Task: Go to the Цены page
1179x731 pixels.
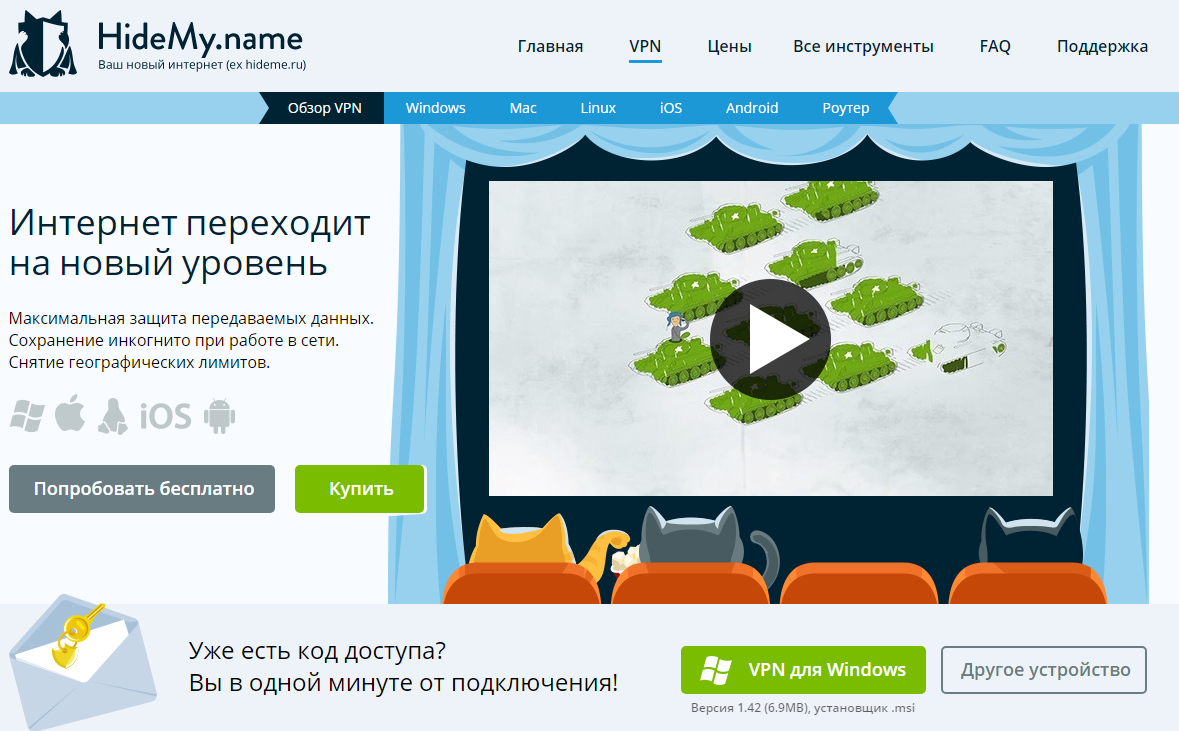Action: point(729,47)
